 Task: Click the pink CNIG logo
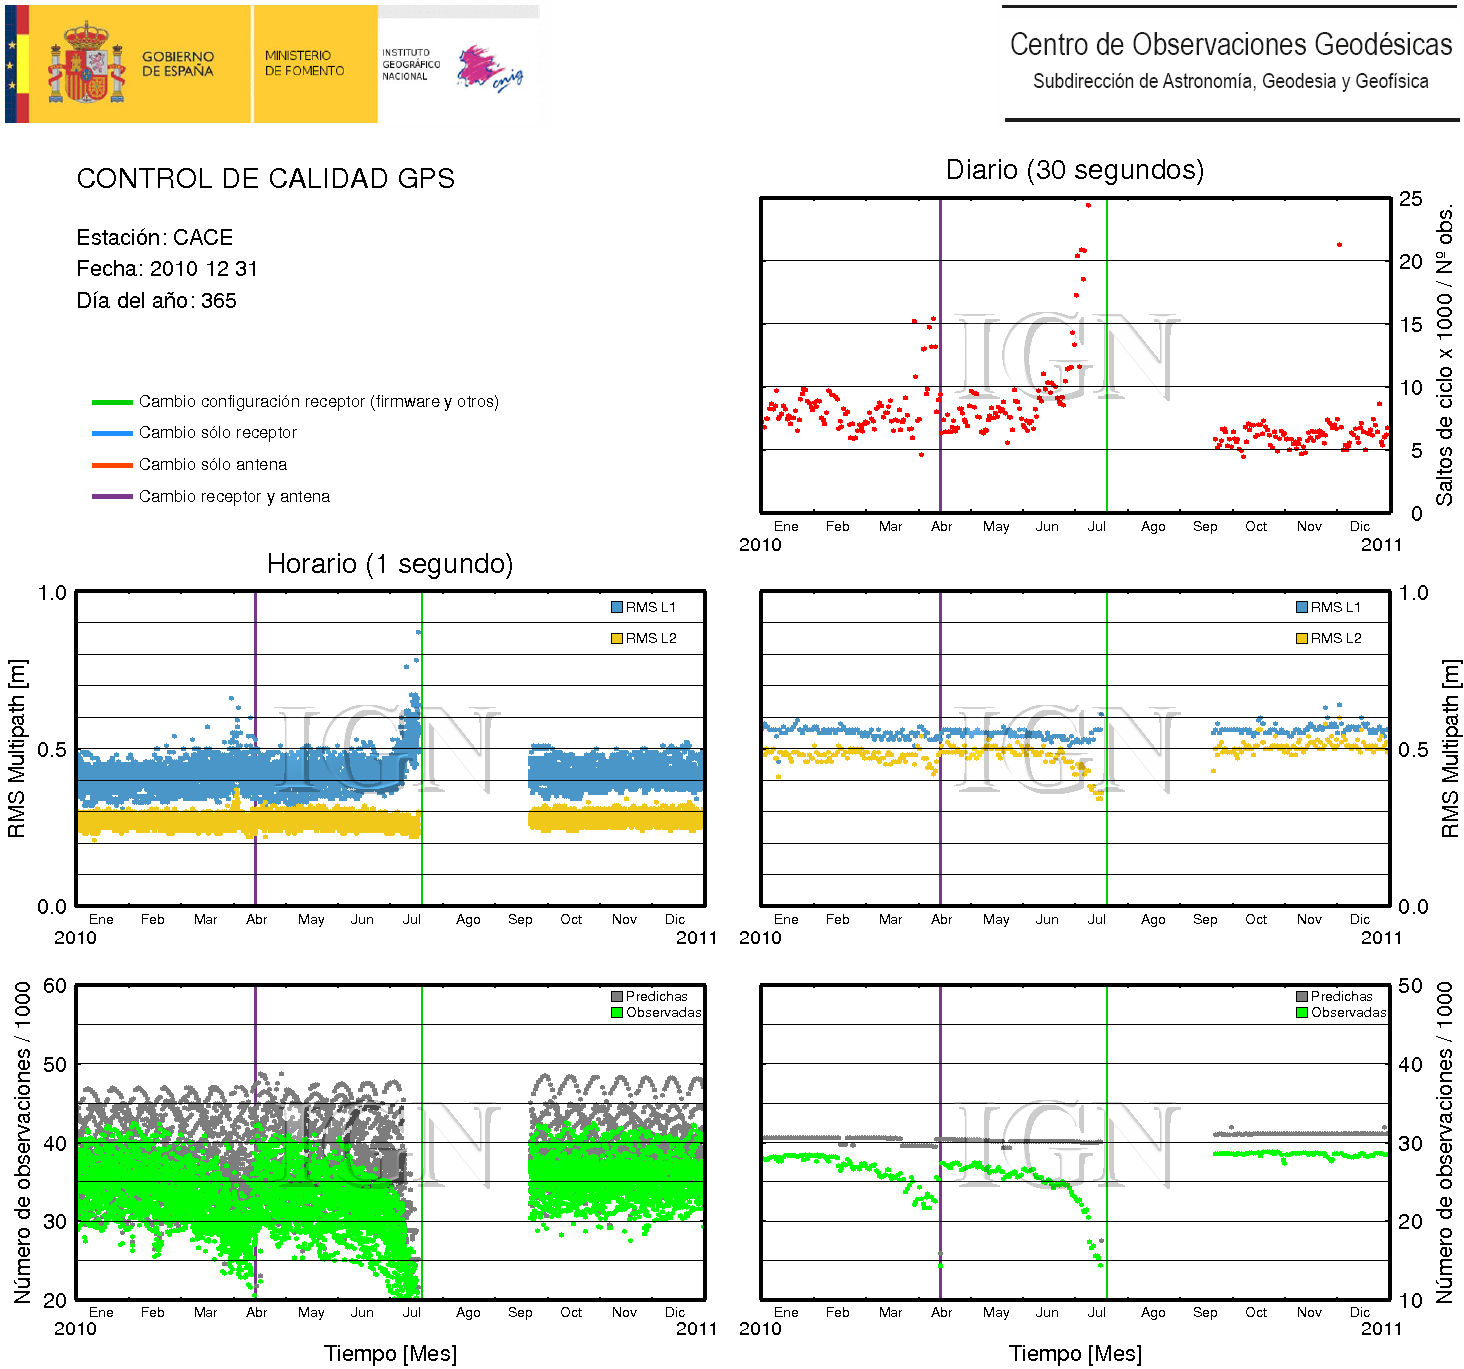pyautogui.click(x=487, y=69)
